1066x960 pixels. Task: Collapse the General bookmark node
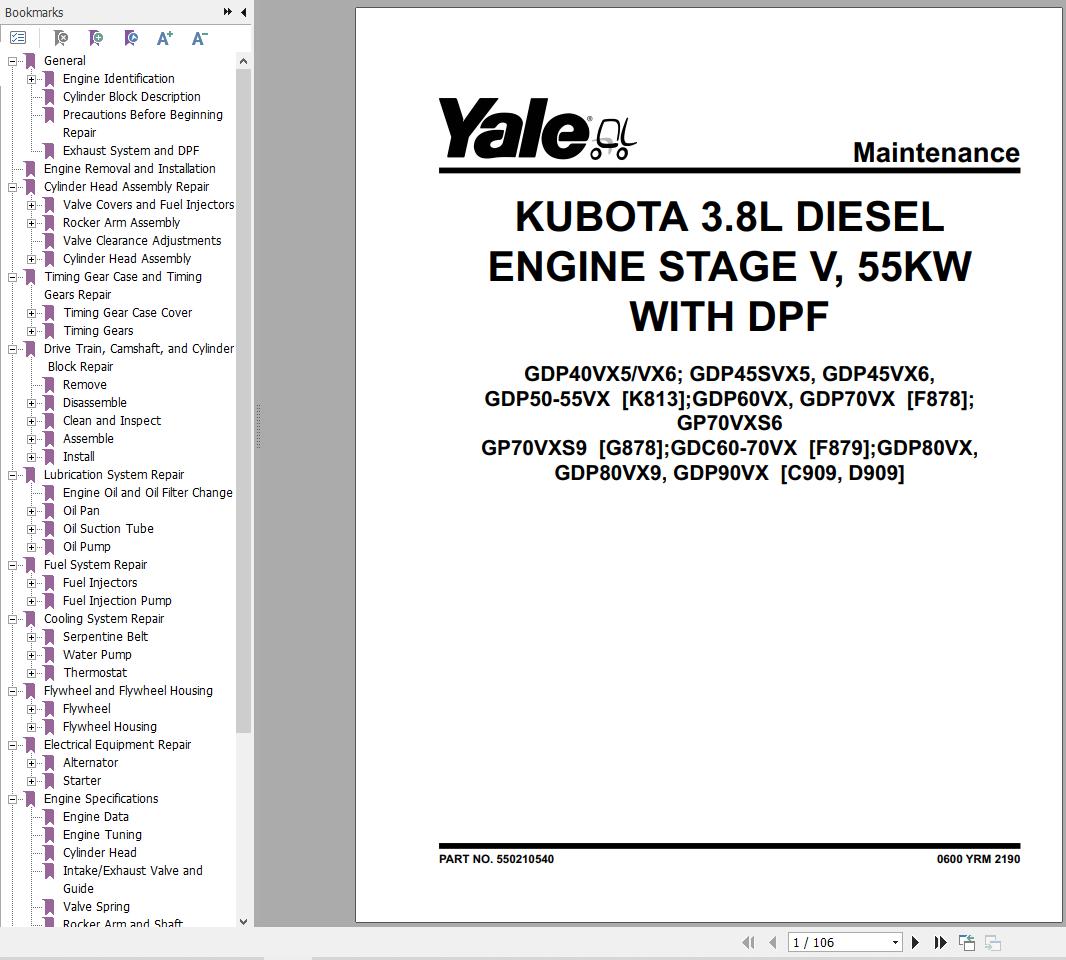(x=12, y=61)
